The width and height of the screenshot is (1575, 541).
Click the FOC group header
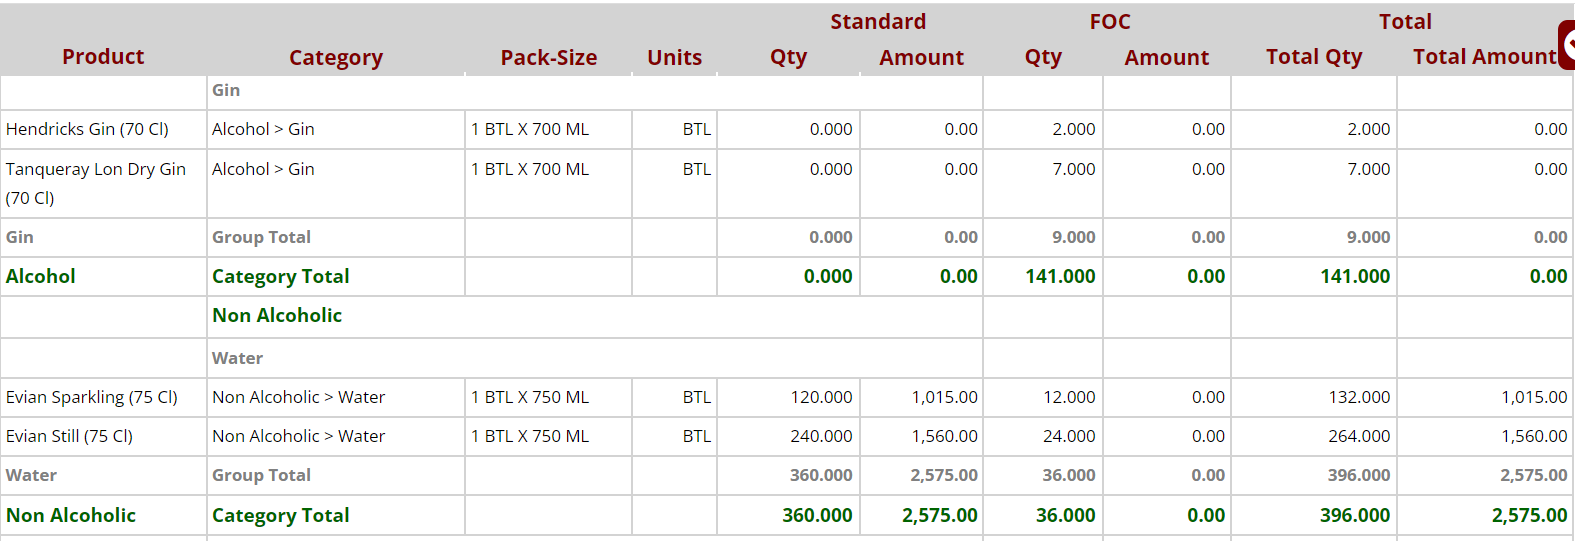pos(1110,22)
